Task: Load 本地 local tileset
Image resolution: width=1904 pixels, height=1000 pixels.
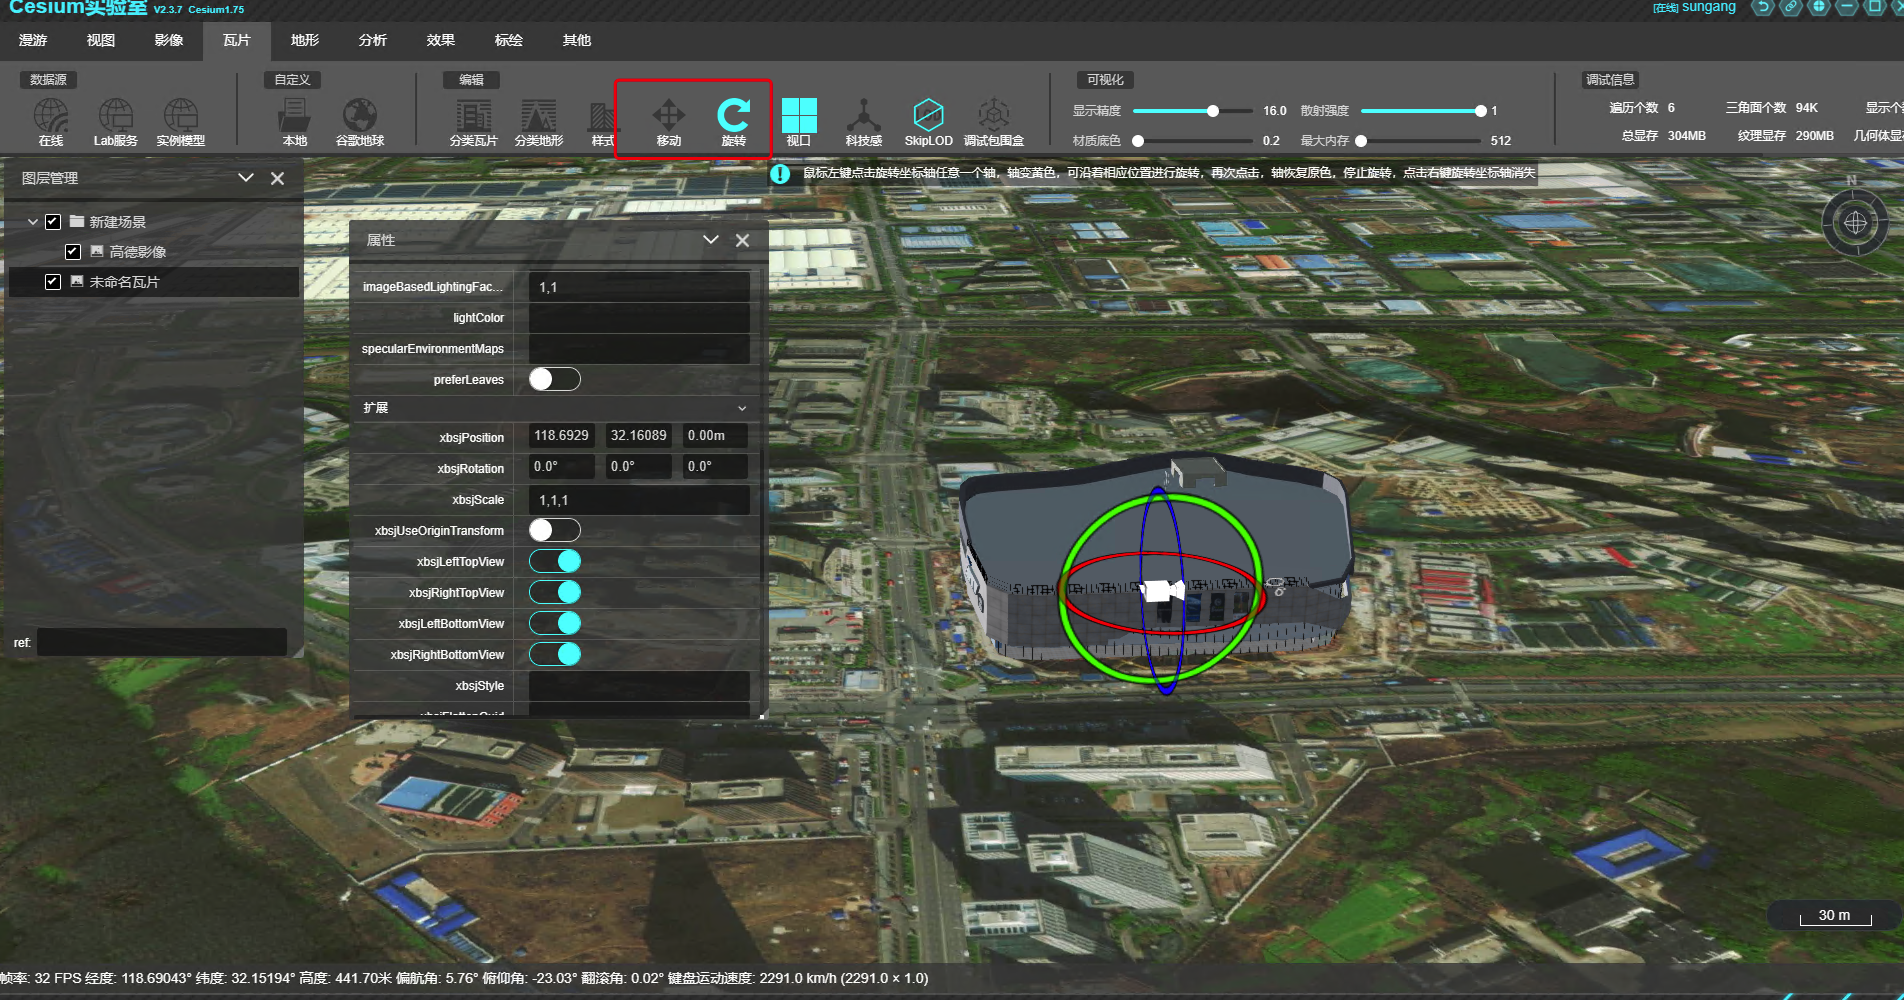Action: point(294,121)
